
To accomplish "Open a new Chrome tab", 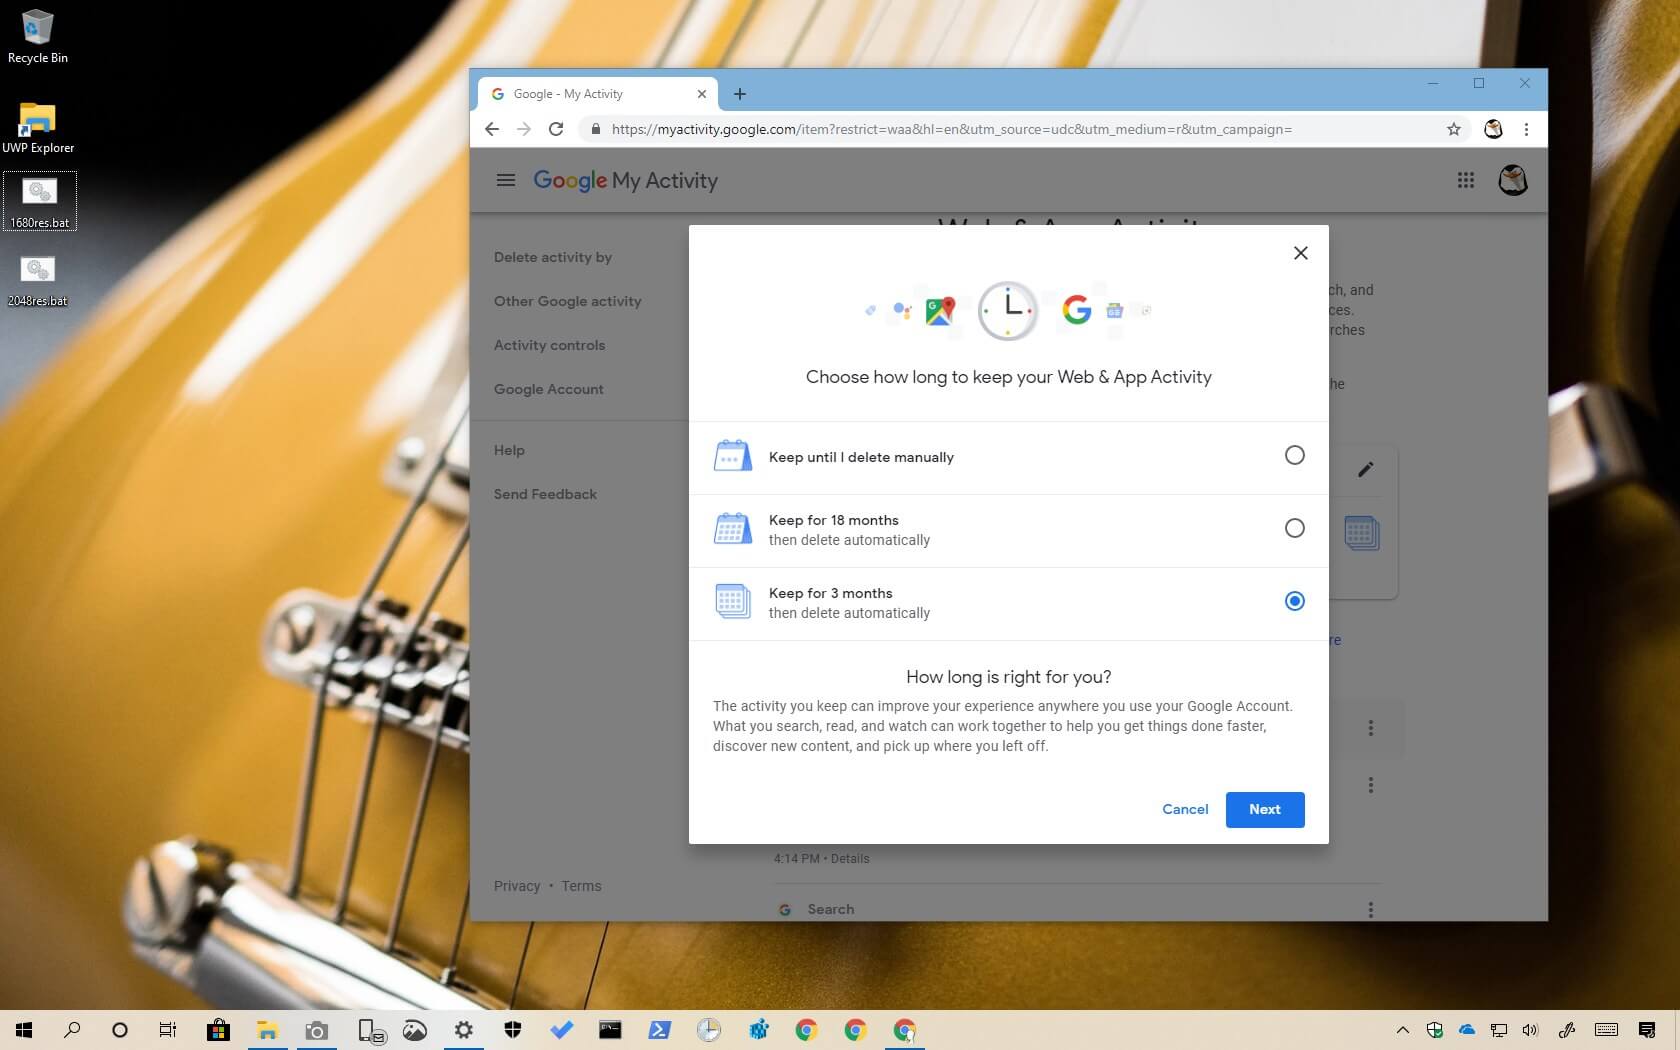I will coord(740,94).
